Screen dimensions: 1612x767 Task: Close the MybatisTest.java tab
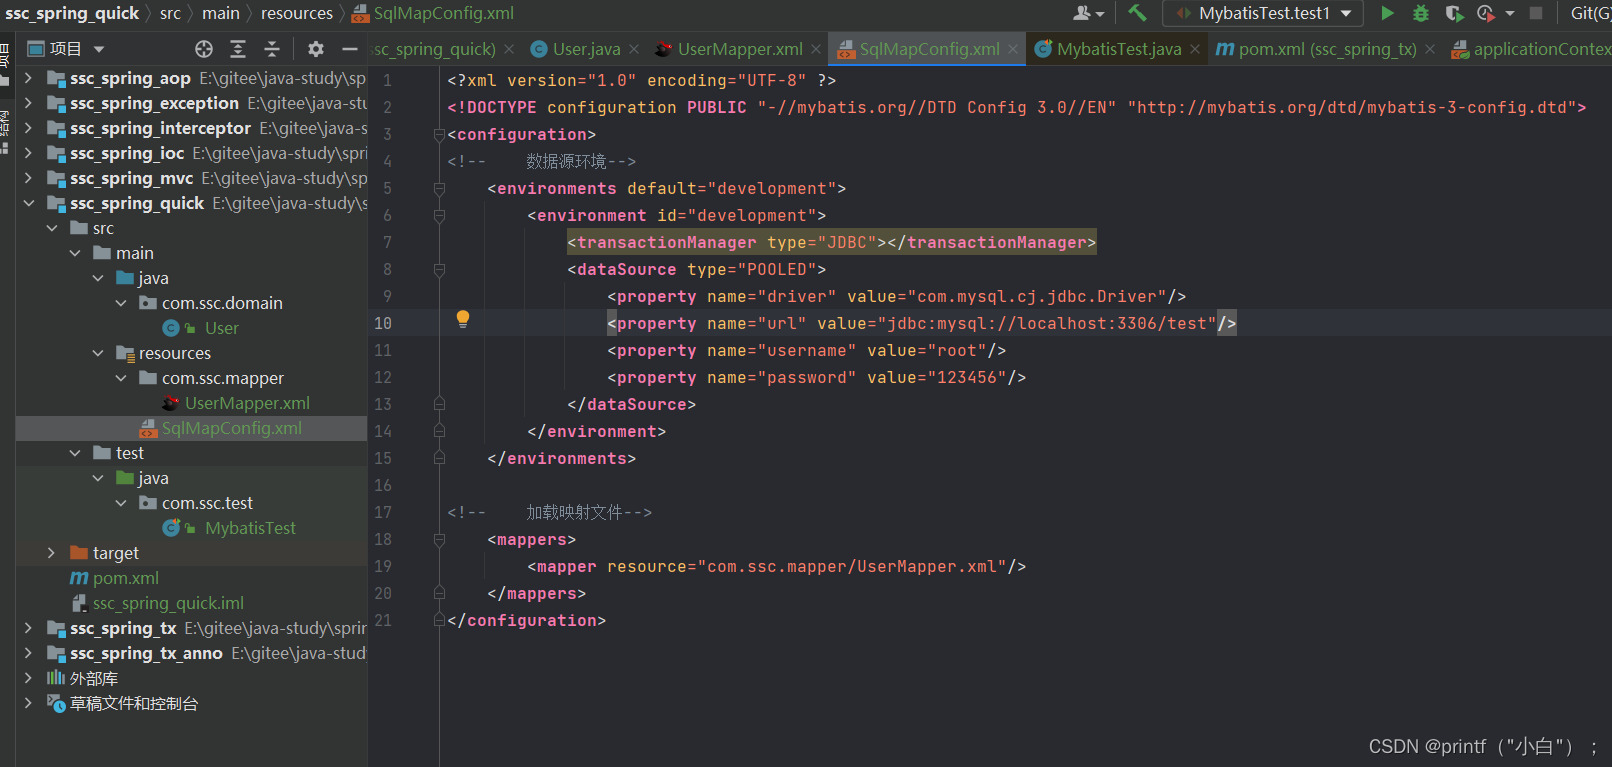1195,49
